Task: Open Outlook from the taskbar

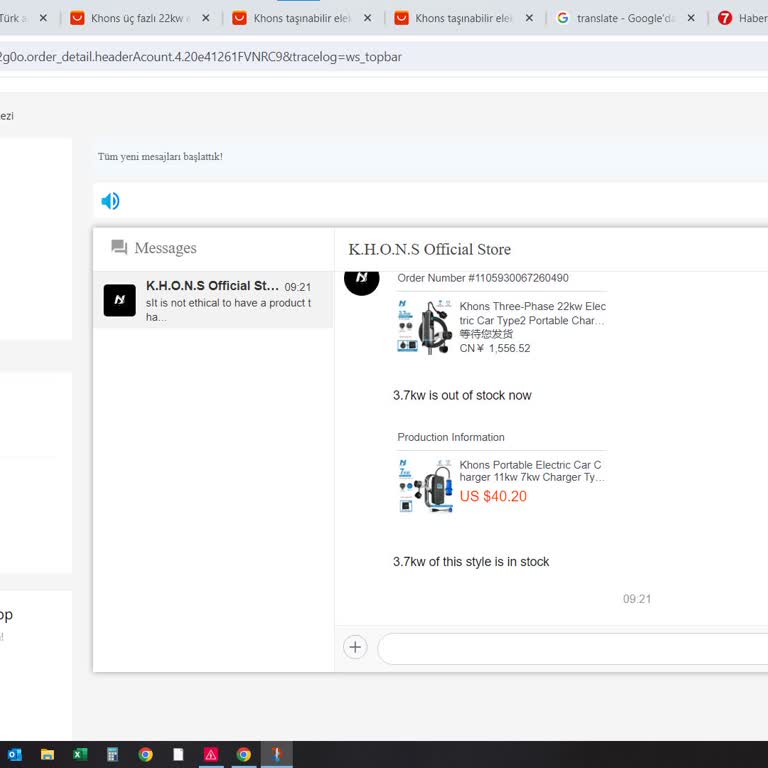Action: (x=15, y=755)
